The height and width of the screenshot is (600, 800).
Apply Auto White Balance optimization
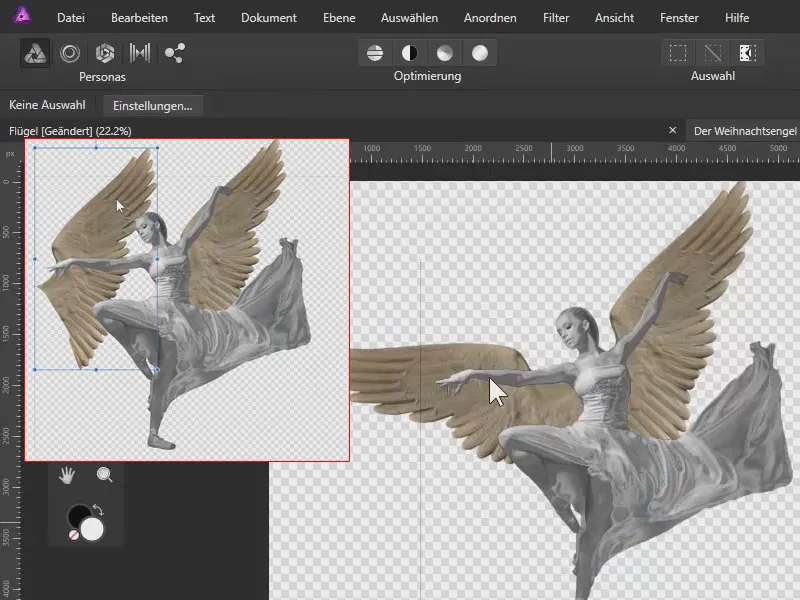click(x=480, y=53)
